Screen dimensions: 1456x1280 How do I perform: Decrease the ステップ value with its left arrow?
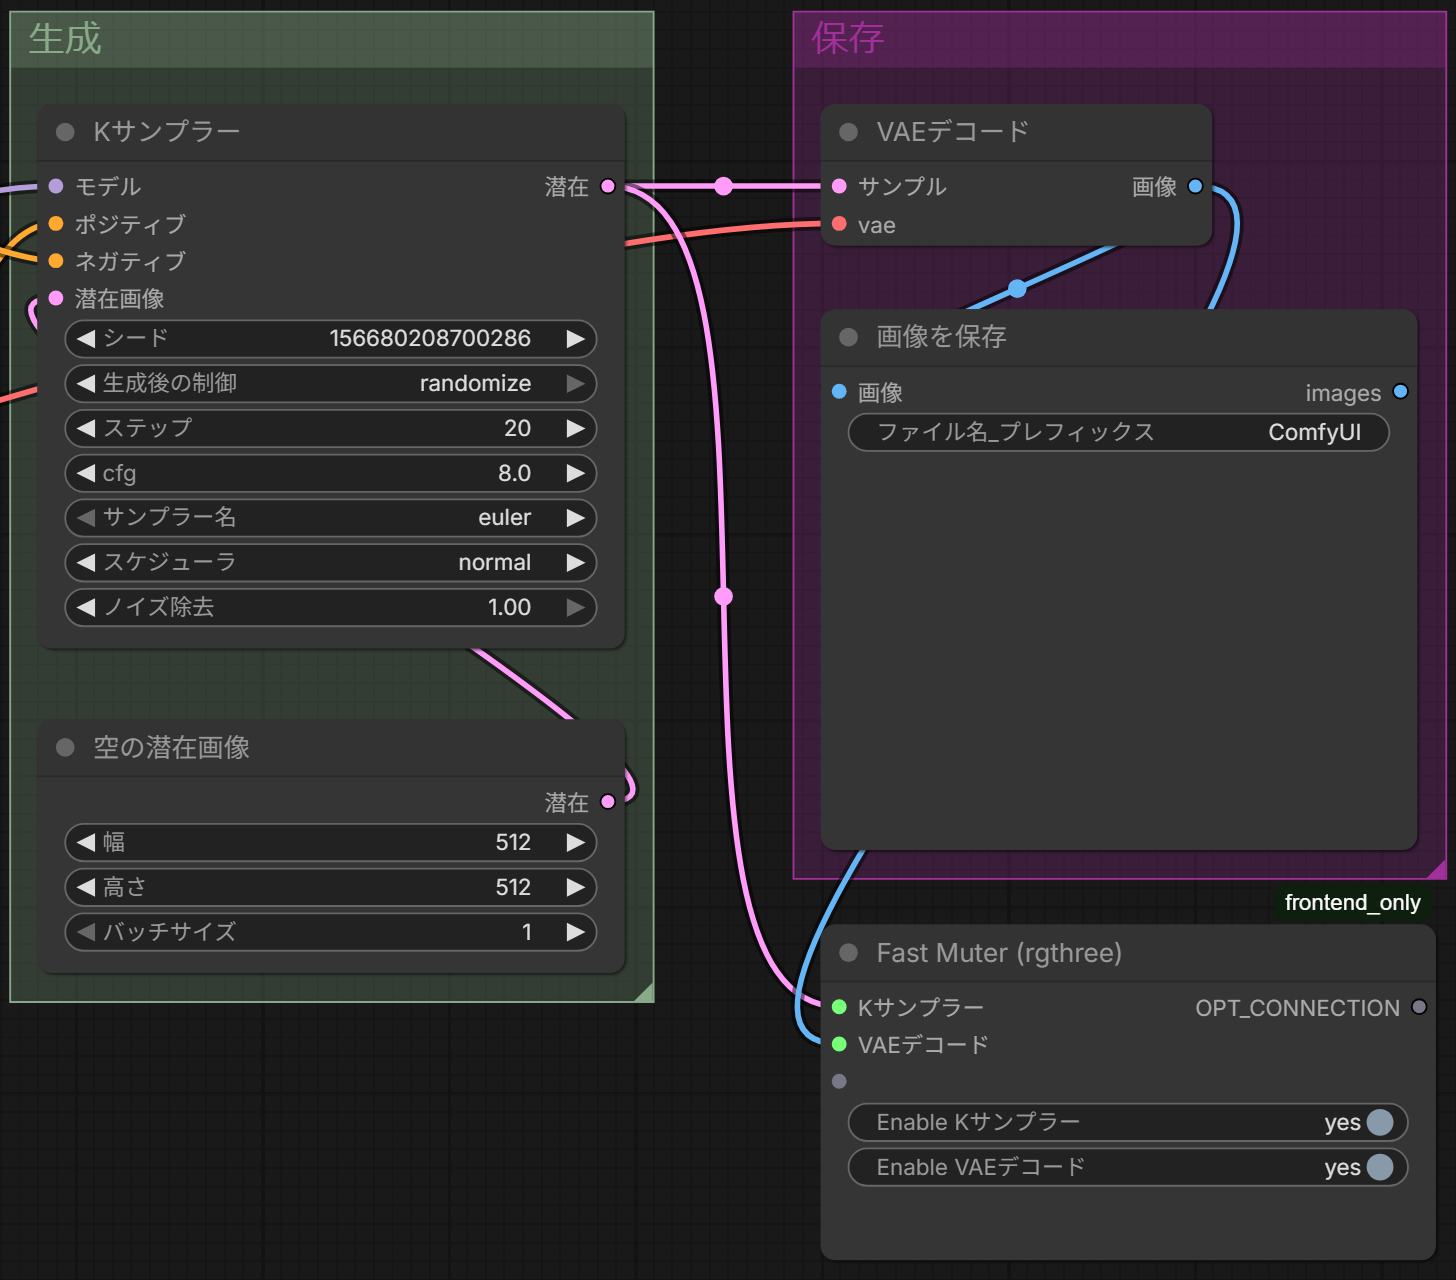coord(86,428)
